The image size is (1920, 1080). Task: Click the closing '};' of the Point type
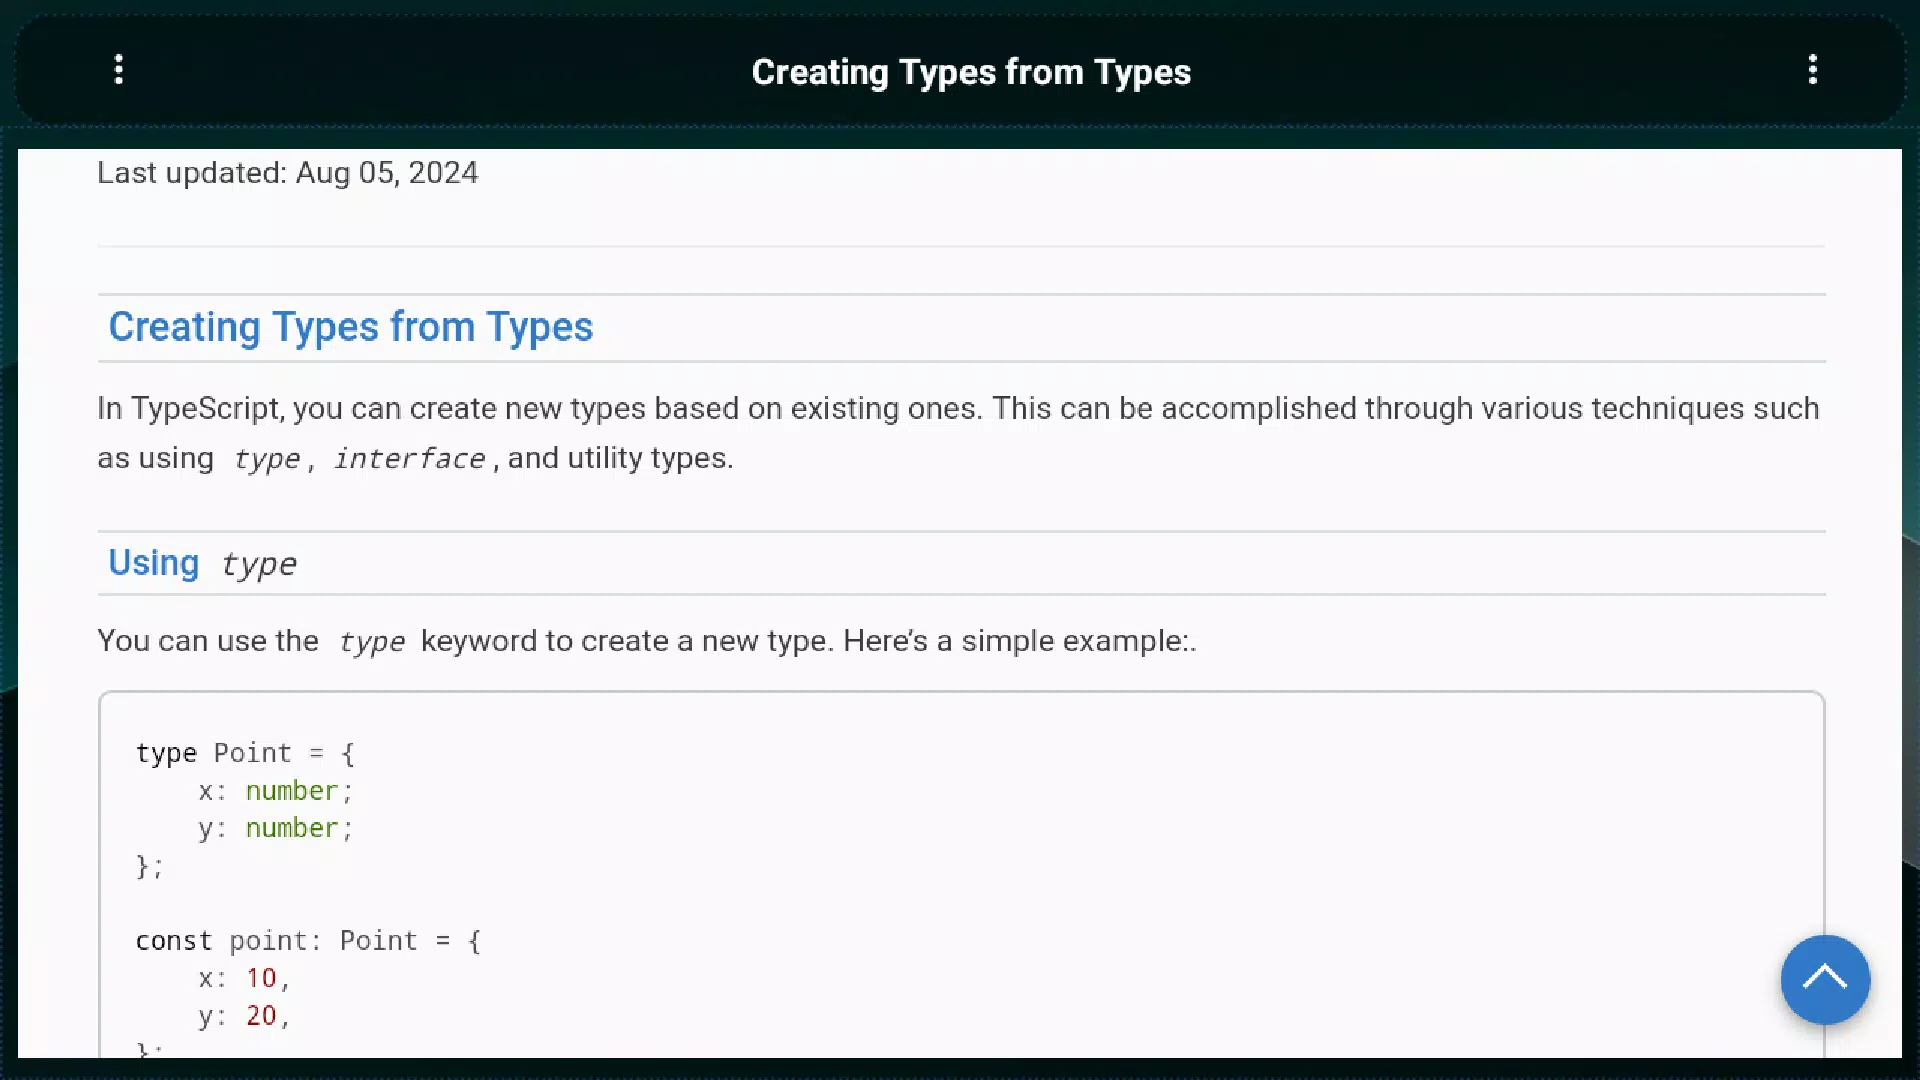(149, 866)
